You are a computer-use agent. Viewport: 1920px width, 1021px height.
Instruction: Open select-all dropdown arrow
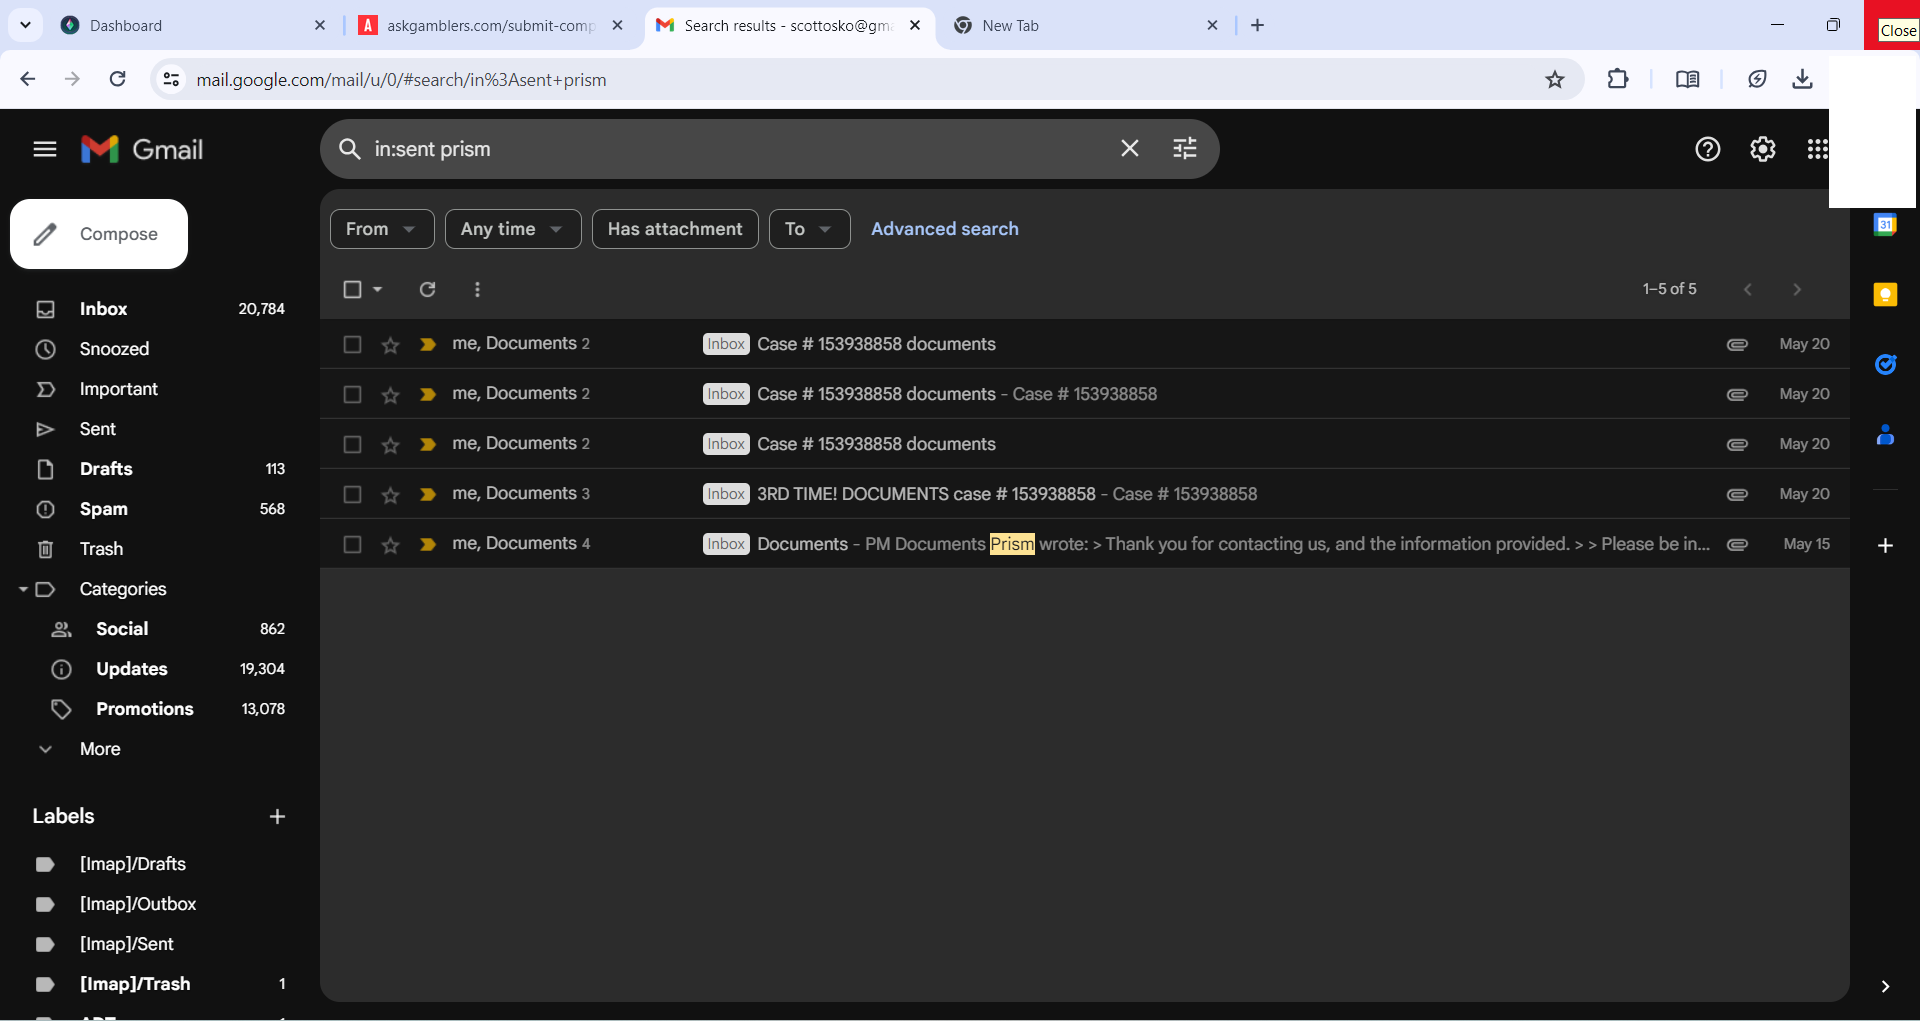pyautogui.click(x=378, y=289)
